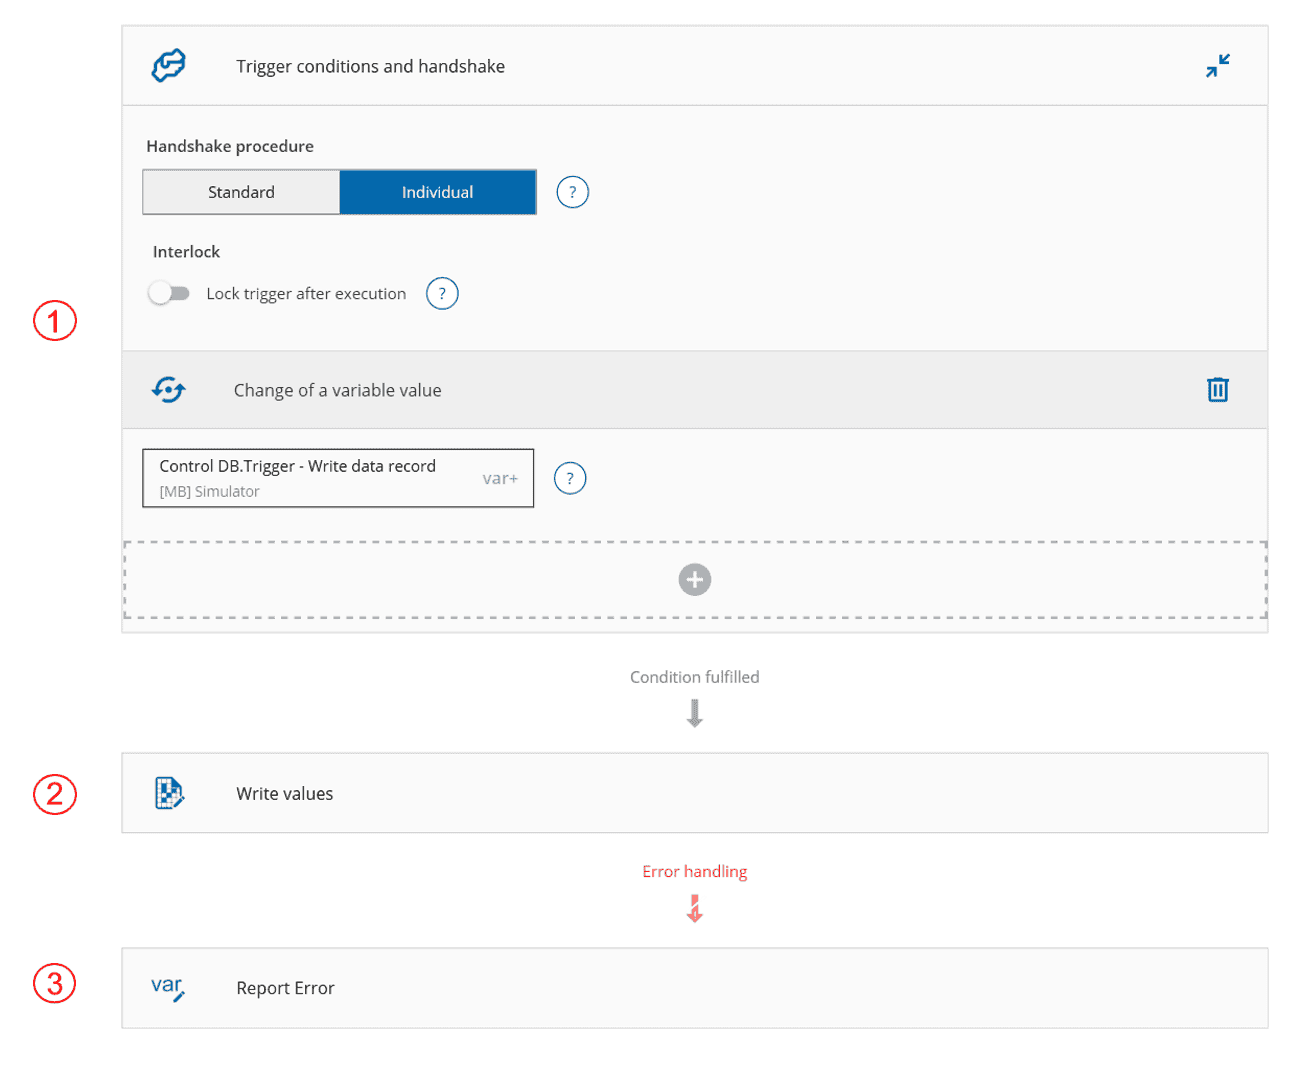Image resolution: width=1306 pixels, height=1073 pixels.
Task: Click the var+ marker in variable field
Action: pos(500,478)
